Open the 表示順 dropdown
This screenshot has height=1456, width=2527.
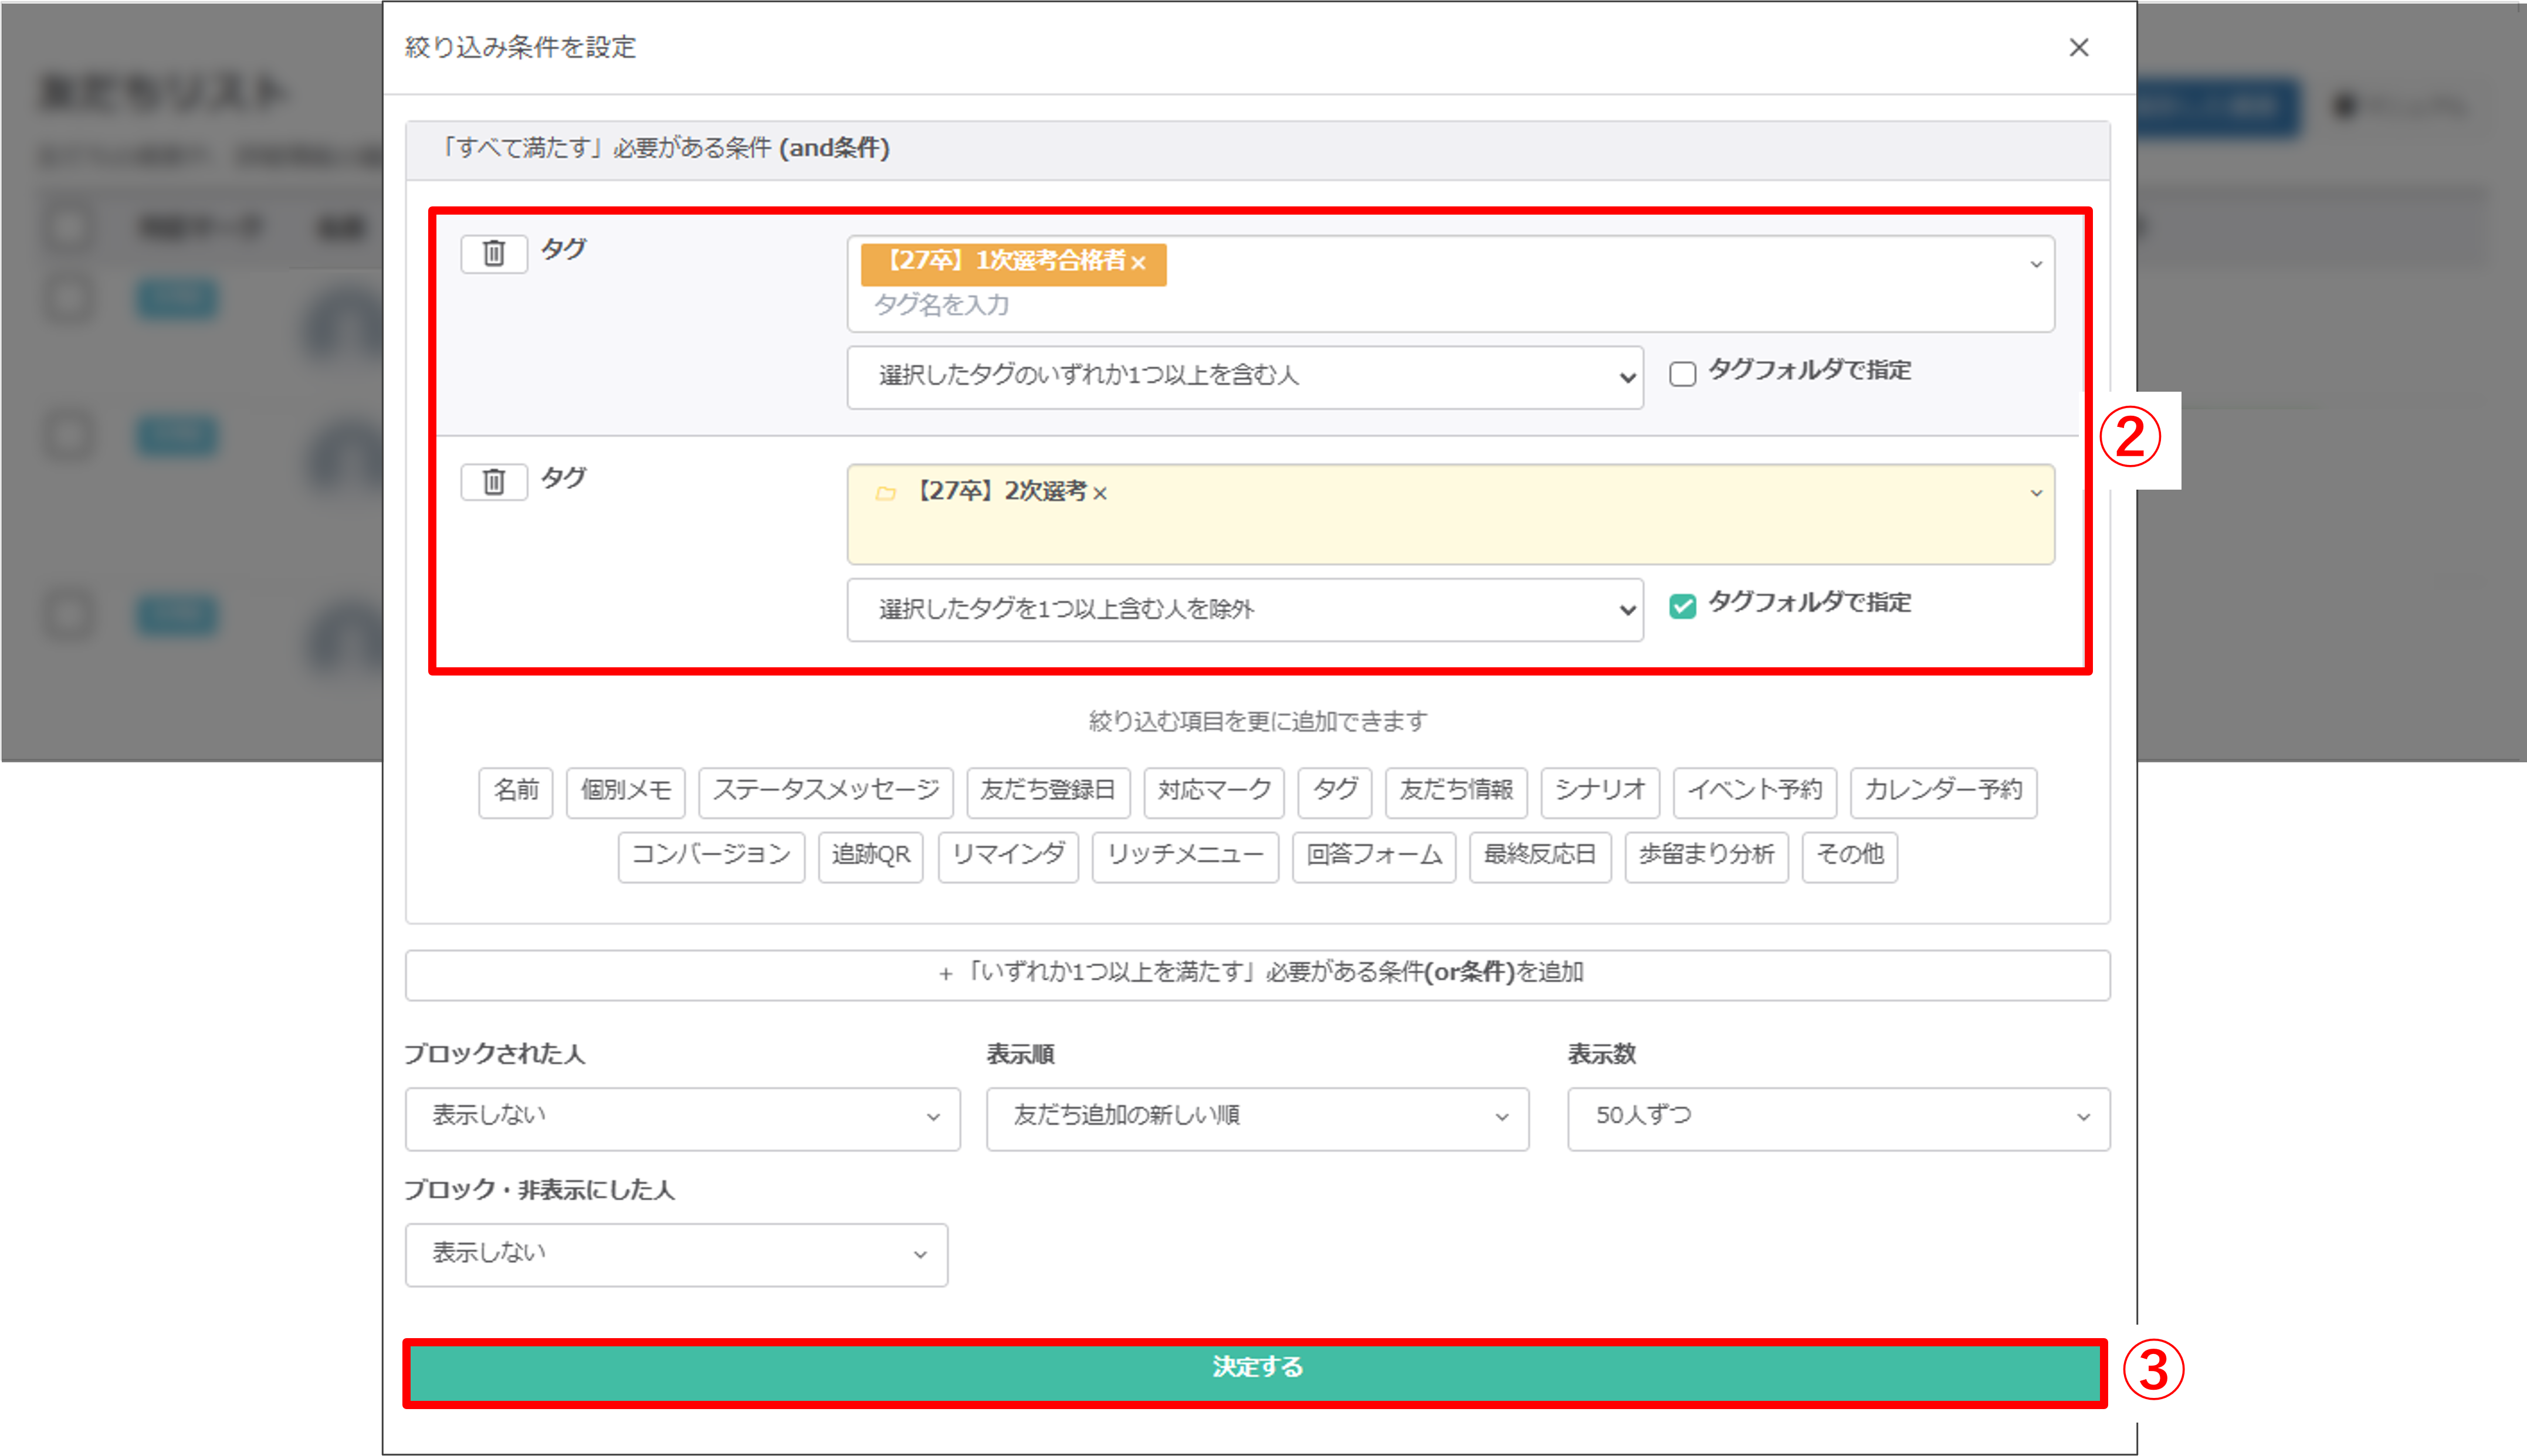click(1257, 1118)
